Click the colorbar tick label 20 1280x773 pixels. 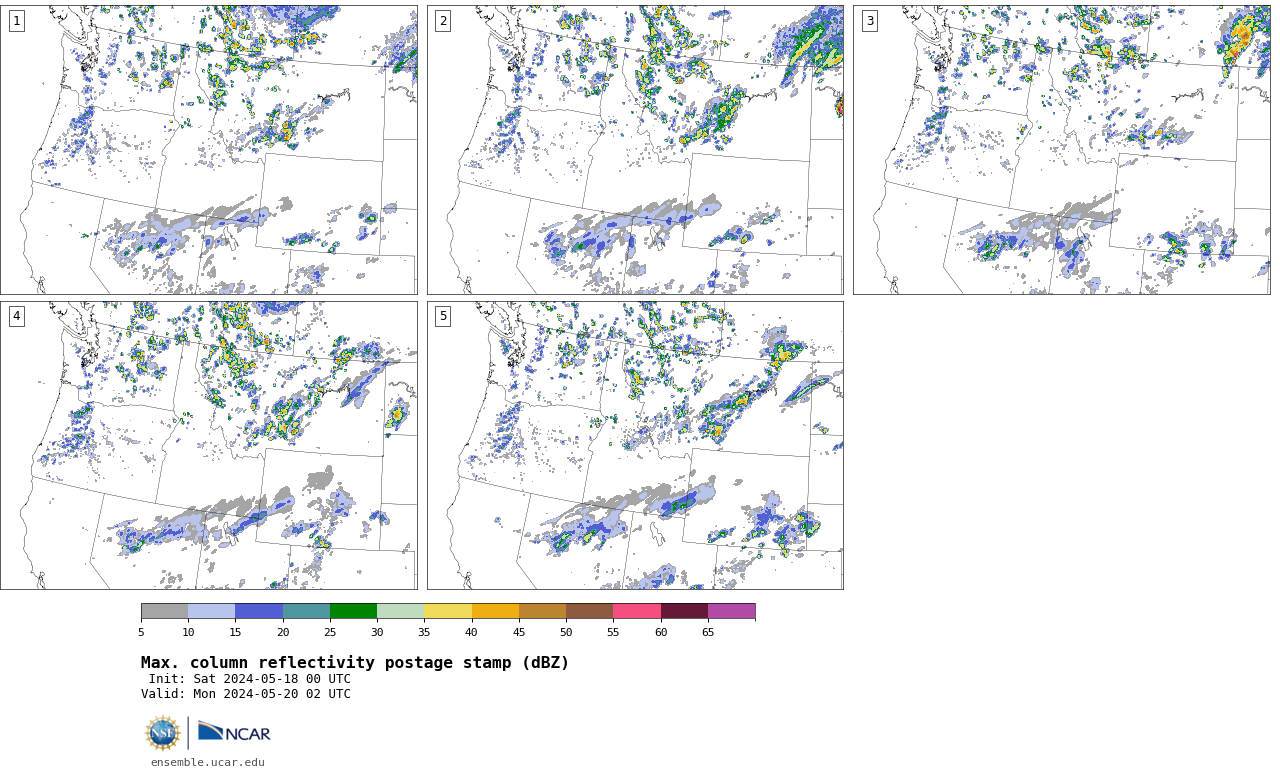point(283,632)
